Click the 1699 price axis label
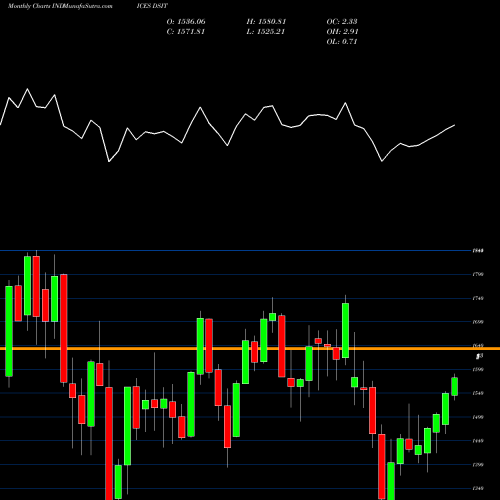Viewport: 500px width, 500px height. pos(478,322)
